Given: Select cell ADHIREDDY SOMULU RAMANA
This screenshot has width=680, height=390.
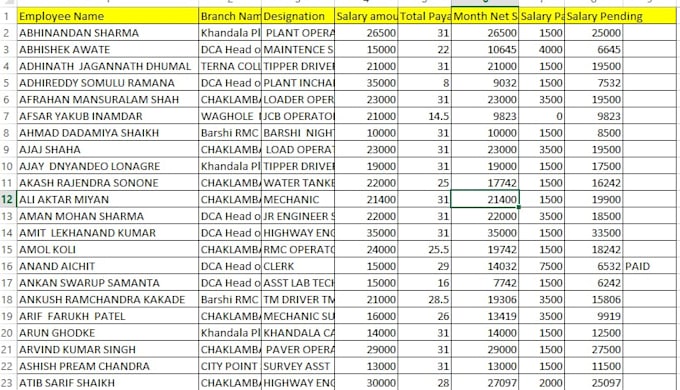Looking at the screenshot, I should point(108,83).
